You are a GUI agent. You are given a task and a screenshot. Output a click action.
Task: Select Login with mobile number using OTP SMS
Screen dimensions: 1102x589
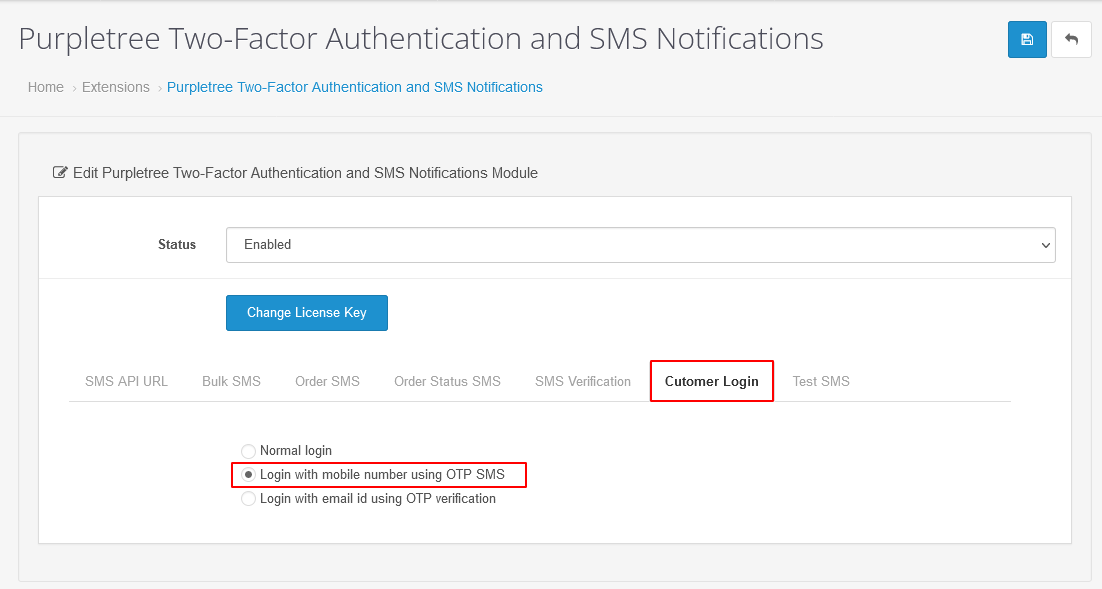(x=248, y=474)
